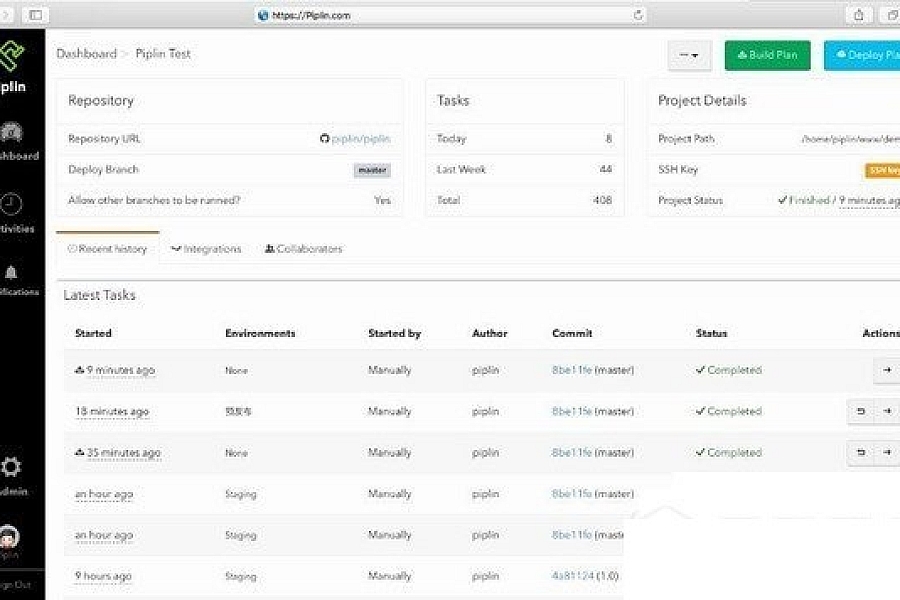Reload the page with the refresh icon
This screenshot has width=900, height=600.
(638, 15)
